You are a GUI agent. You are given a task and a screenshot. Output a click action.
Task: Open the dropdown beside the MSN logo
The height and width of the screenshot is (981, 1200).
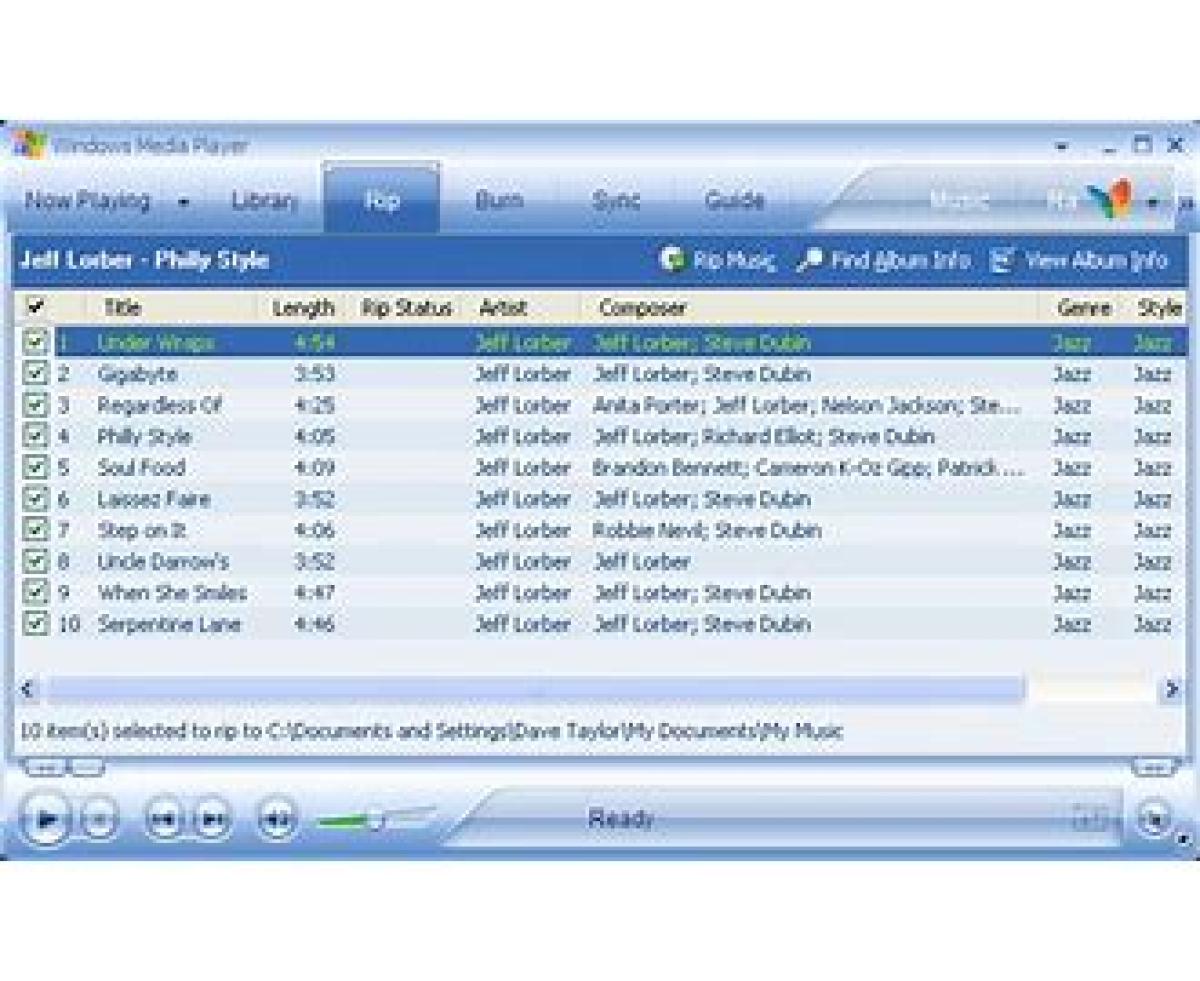[x=1152, y=202]
